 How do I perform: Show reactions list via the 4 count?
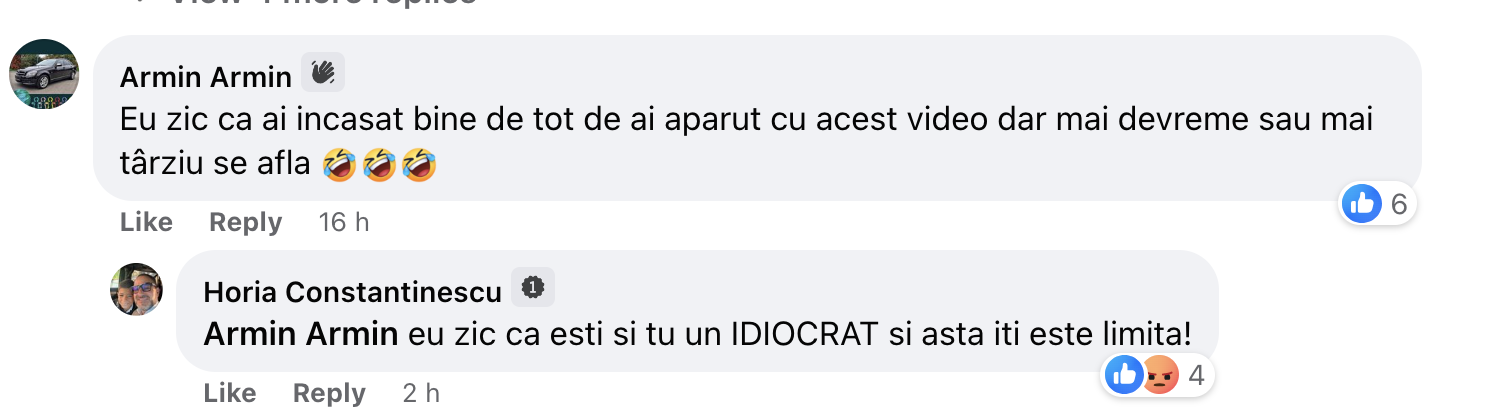1196,376
